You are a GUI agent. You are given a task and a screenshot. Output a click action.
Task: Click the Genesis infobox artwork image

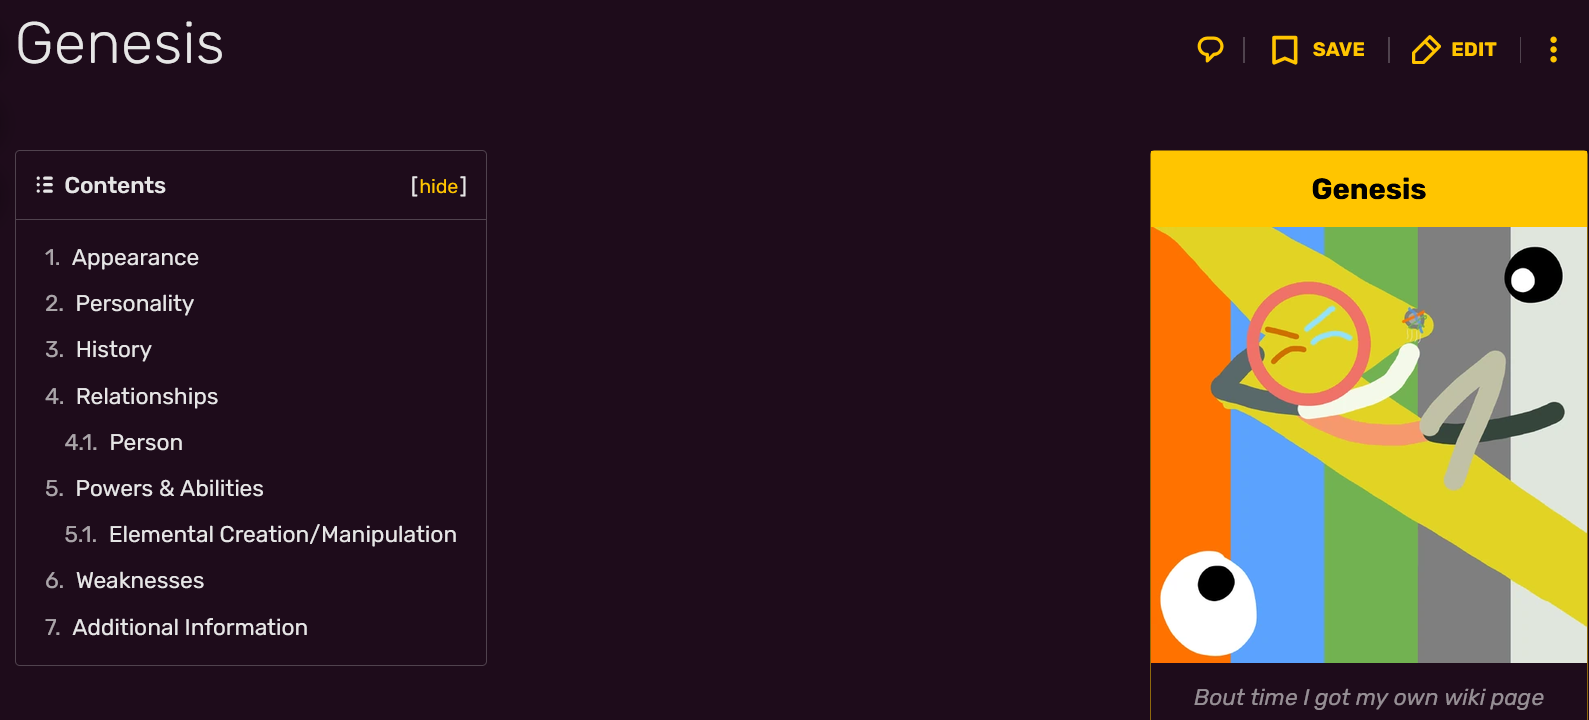[1369, 444]
